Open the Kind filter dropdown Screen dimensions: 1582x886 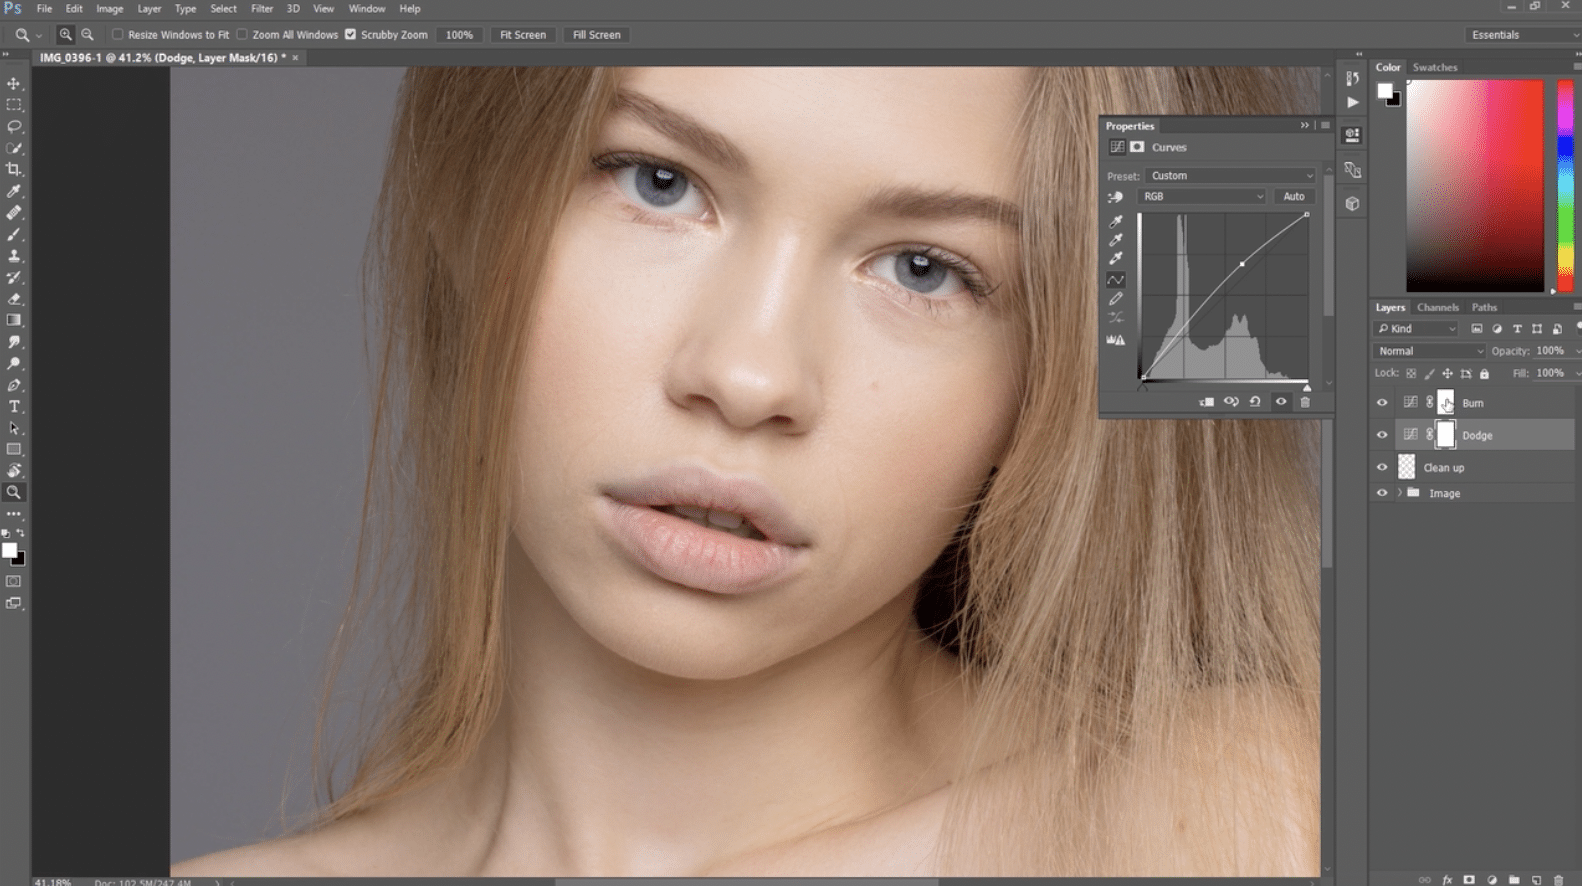[1417, 329]
